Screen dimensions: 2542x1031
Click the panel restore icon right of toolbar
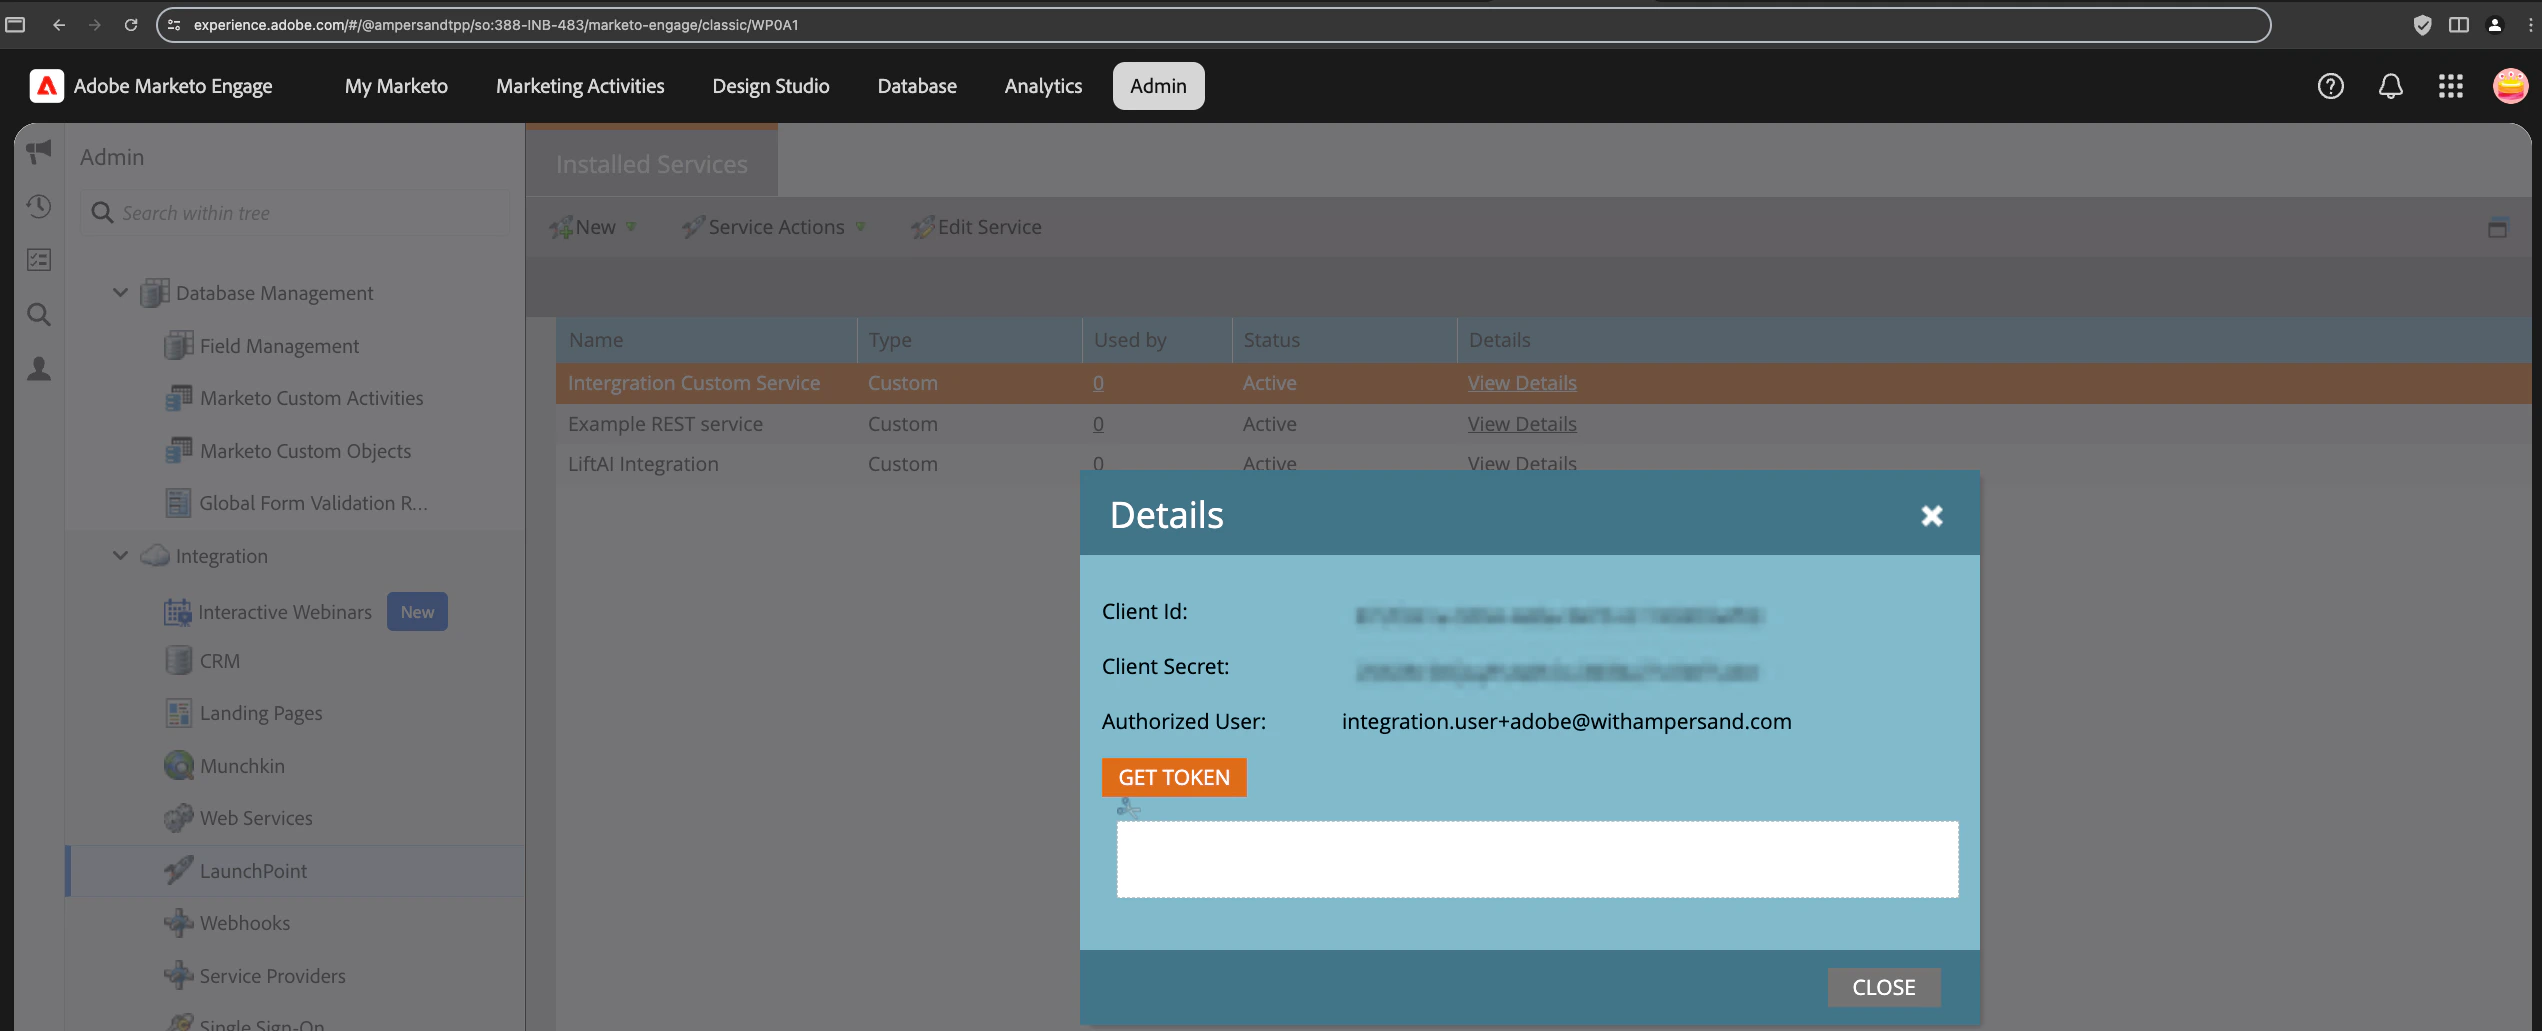[x=2497, y=228]
